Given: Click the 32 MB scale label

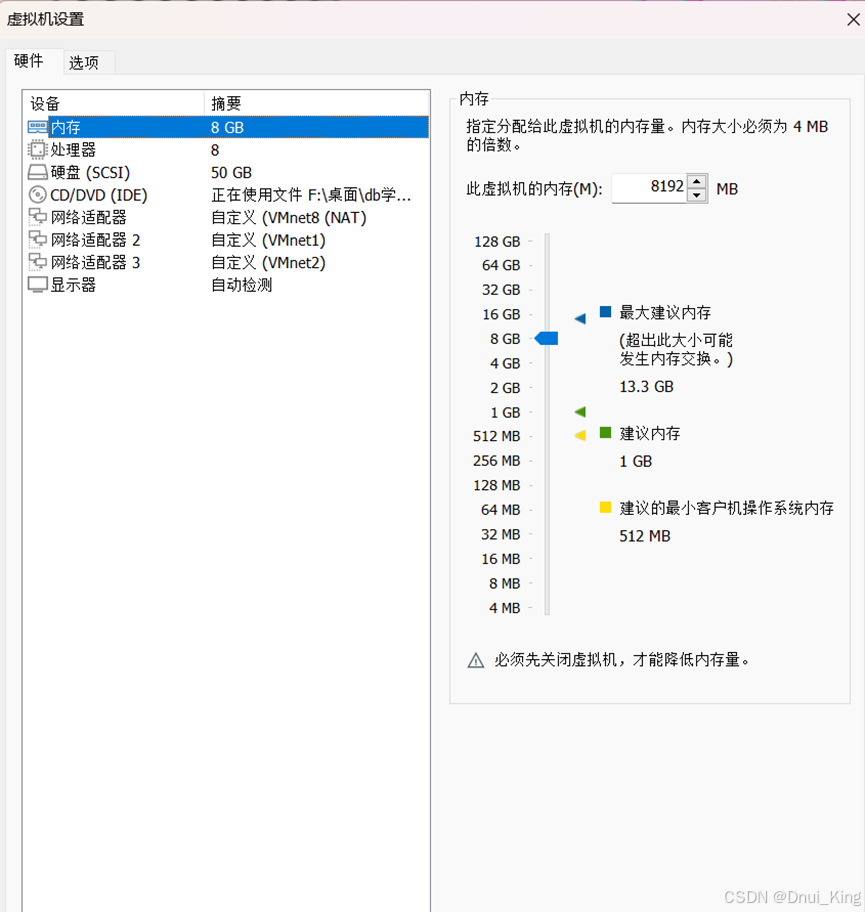Looking at the screenshot, I should click(x=500, y=534).
